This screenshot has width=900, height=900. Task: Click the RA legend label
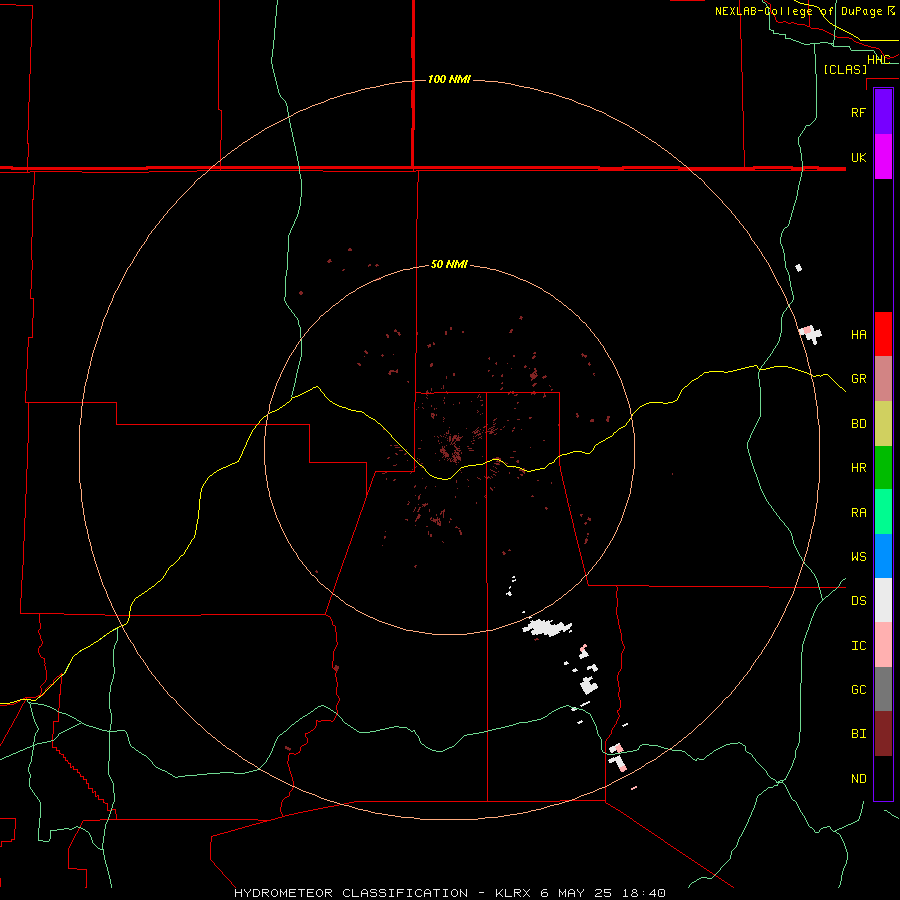[858, 513]
